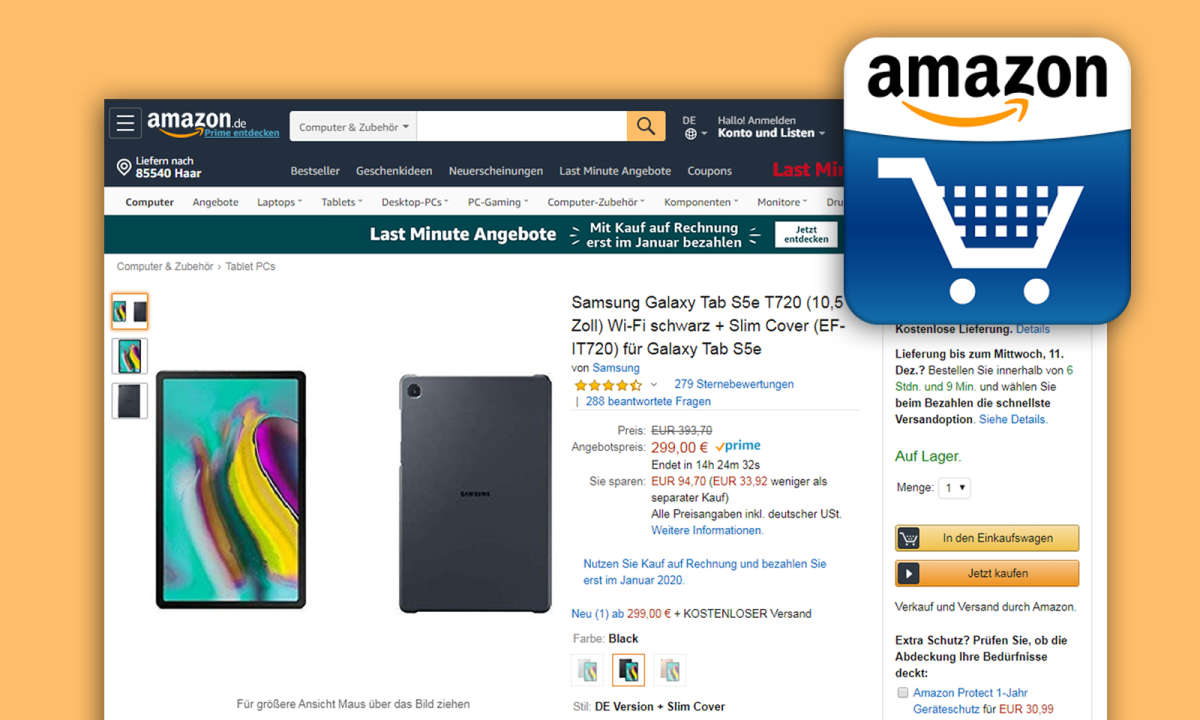1200x720 pixels.
Task: Open the Bestseller navigation item
Action: click(x=315, y=171)
